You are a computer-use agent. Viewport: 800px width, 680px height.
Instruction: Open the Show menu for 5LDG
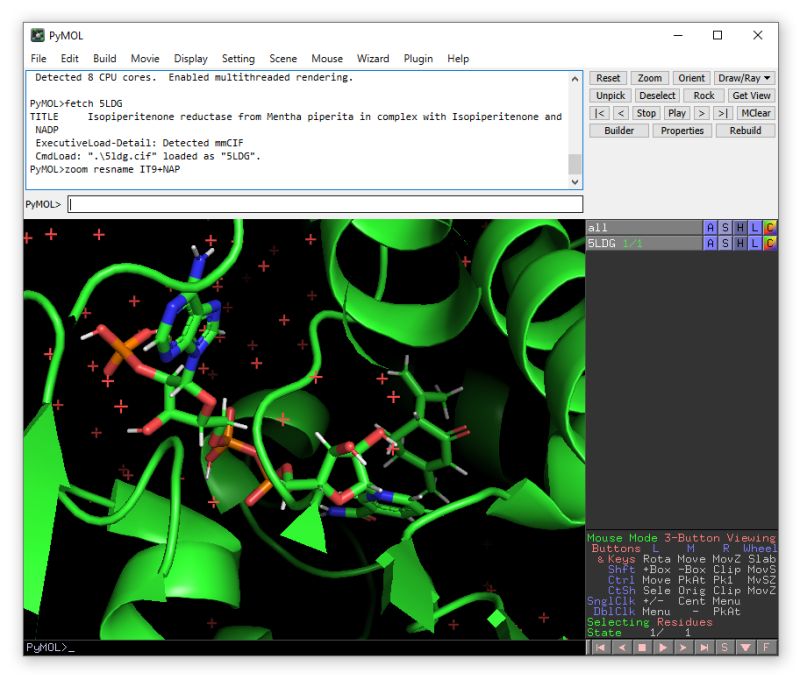[x=725, y=243]
